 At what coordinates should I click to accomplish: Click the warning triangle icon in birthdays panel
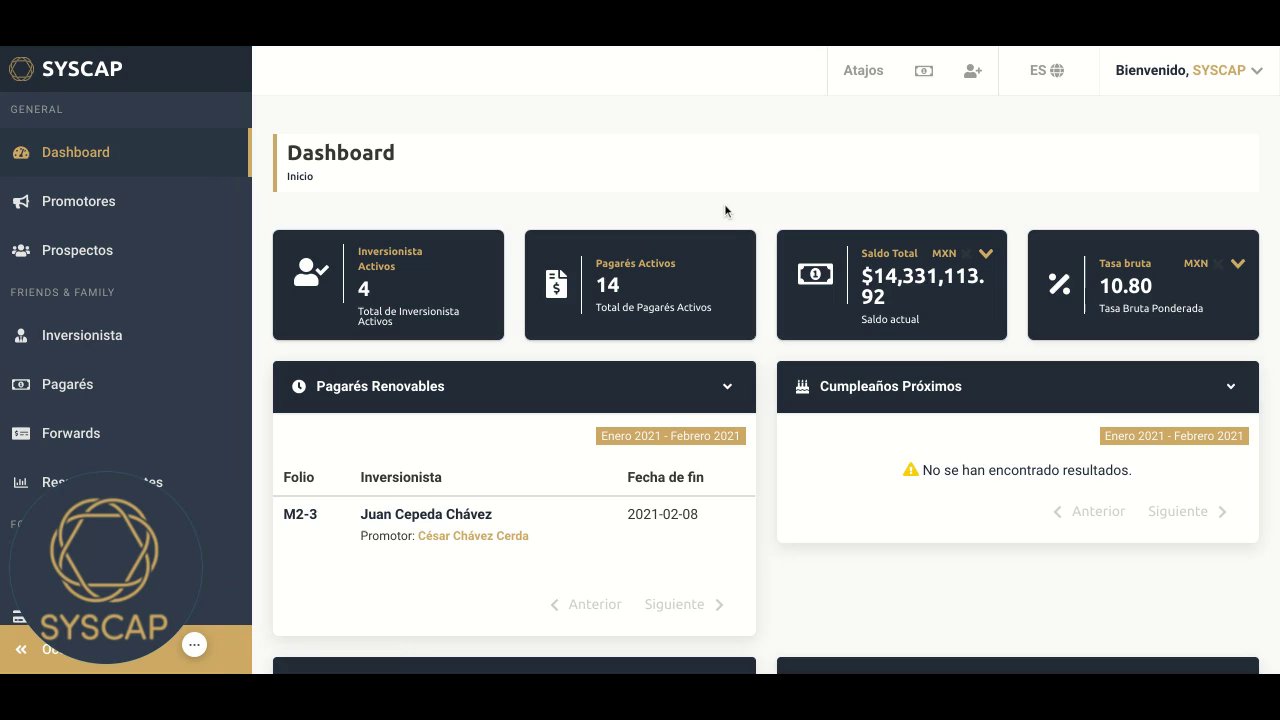pyautogui.click(x=910, y=469)
